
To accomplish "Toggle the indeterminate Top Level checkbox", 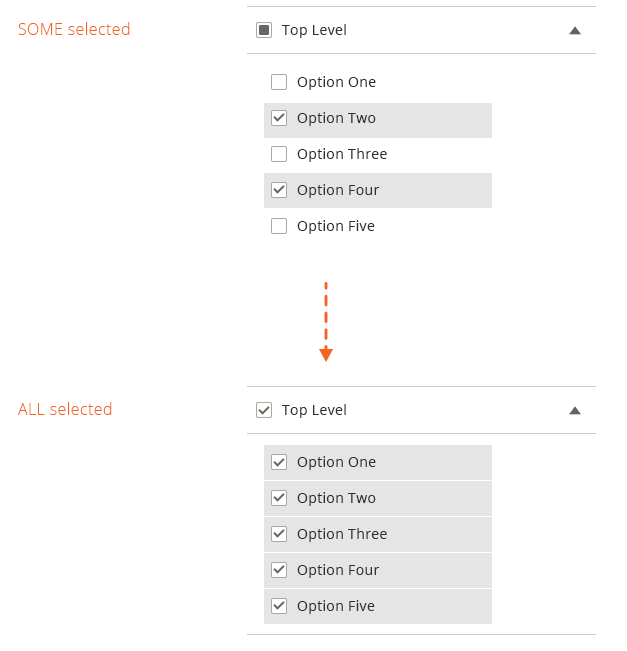I will [x=264, y=30].
